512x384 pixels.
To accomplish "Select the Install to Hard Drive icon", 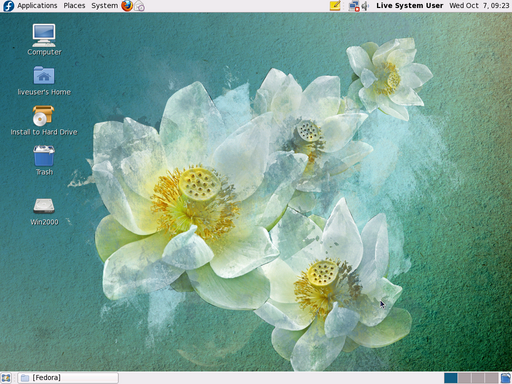I will click(x=44, y=121).
